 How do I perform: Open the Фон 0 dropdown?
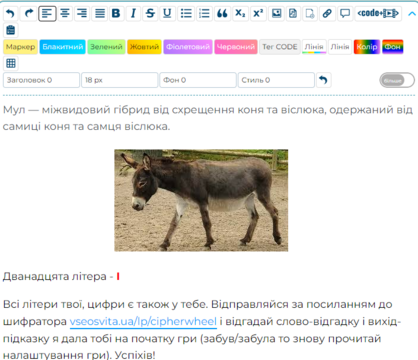(198, 80)
